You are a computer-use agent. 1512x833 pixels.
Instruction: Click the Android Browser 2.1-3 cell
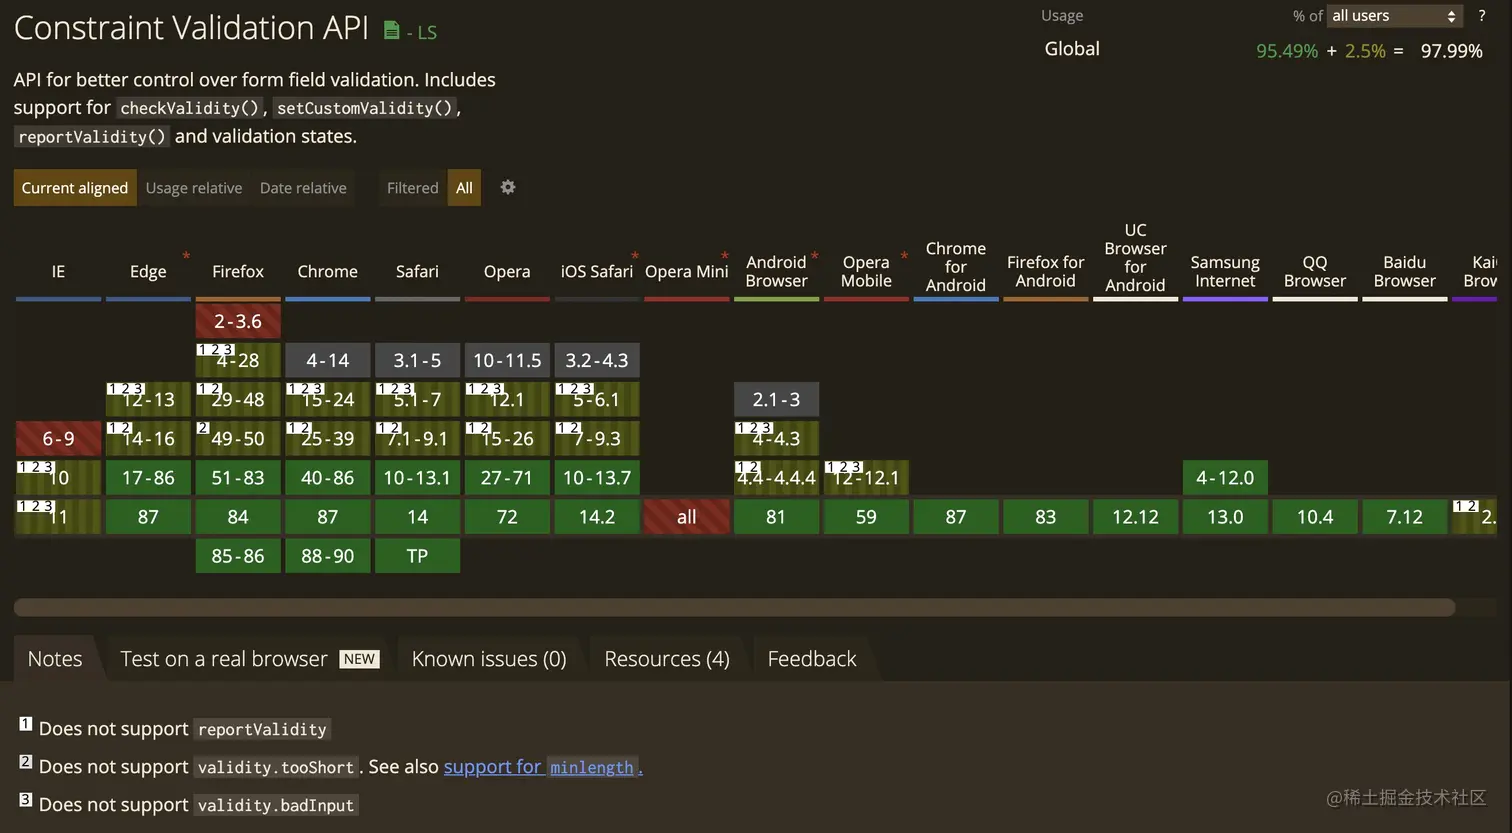click(x=776, y=399)
